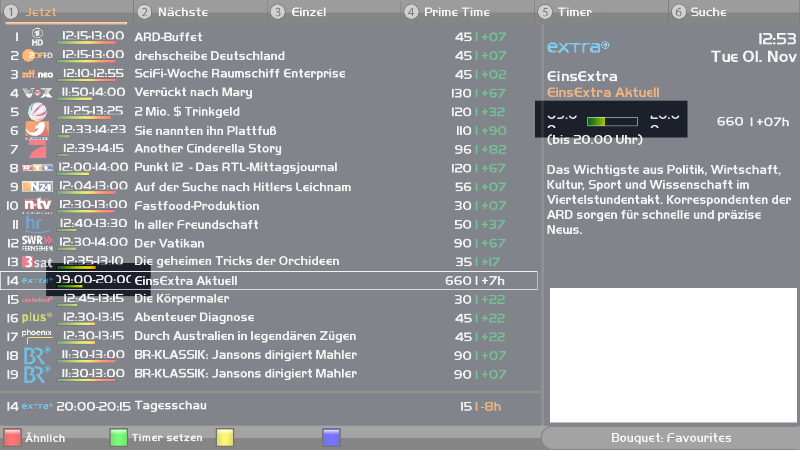Click the SWR Fernsehen channel logo
This screenshot has height=450, width=800.
click(37, 243)
